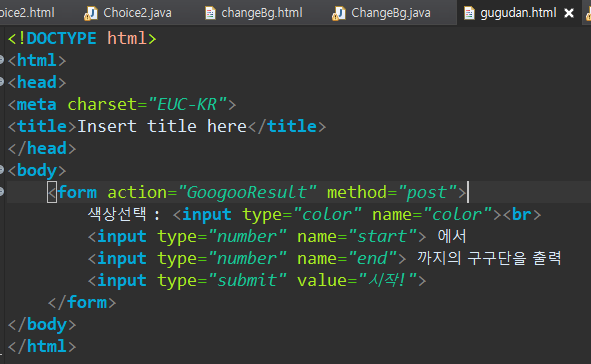Image resolution: width=591 pixels, height=364 pixels.
Task: Click the value attribute name of the submit input
Action: pyautogui.click(x=322, y=280)
